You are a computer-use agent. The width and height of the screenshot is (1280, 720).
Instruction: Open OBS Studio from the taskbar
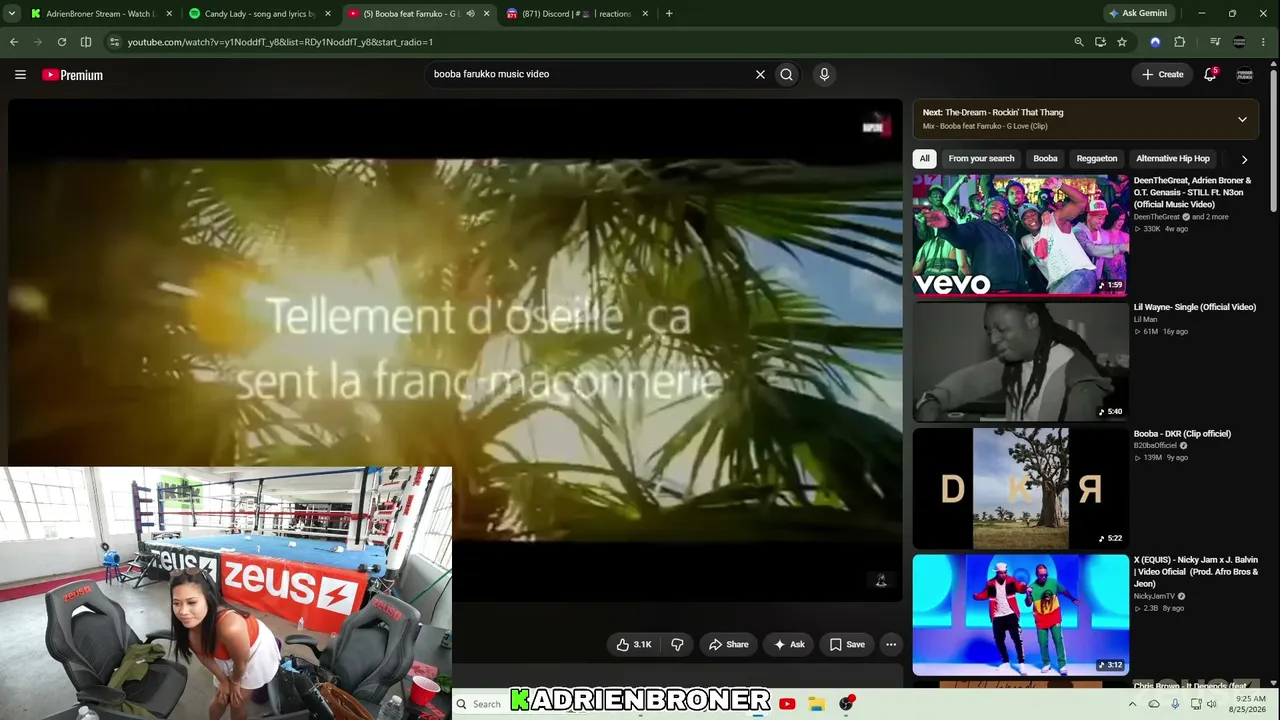(x=846, y=704)
